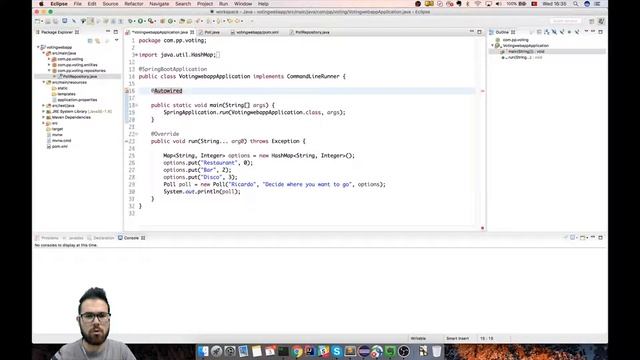Open the Debug button dropdown arrow
640x360 pixels.
(x=135, y=21)
